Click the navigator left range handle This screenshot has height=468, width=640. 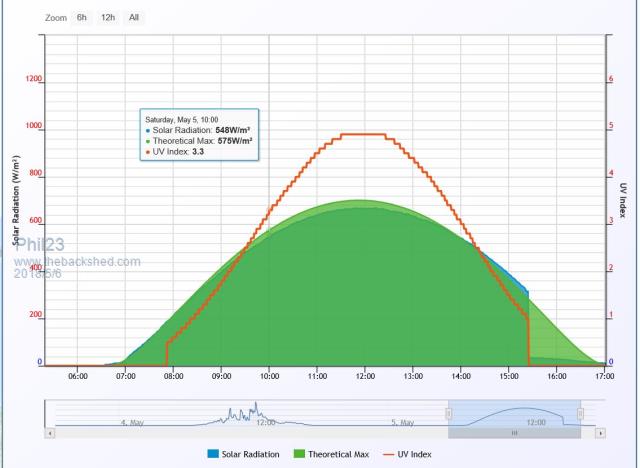click(449, 413)
